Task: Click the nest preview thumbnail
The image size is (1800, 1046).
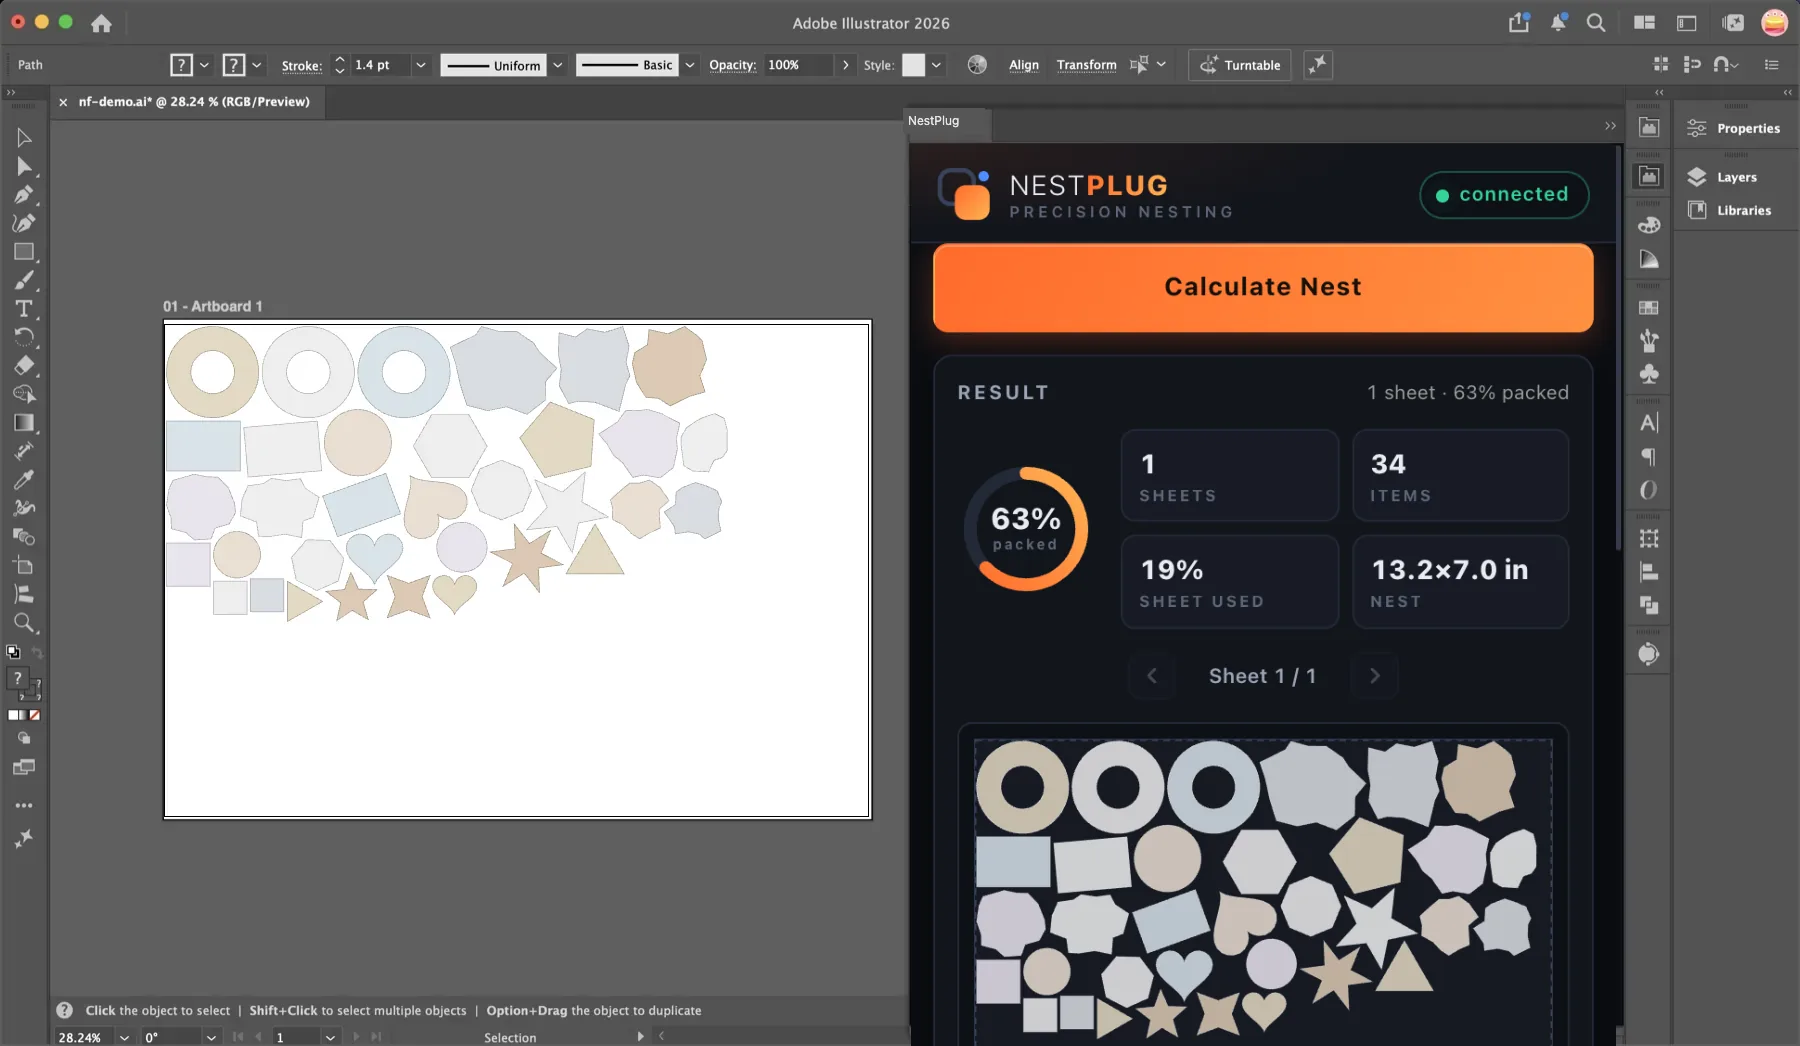Action: pyautogui.click(x=1263, y=890)
